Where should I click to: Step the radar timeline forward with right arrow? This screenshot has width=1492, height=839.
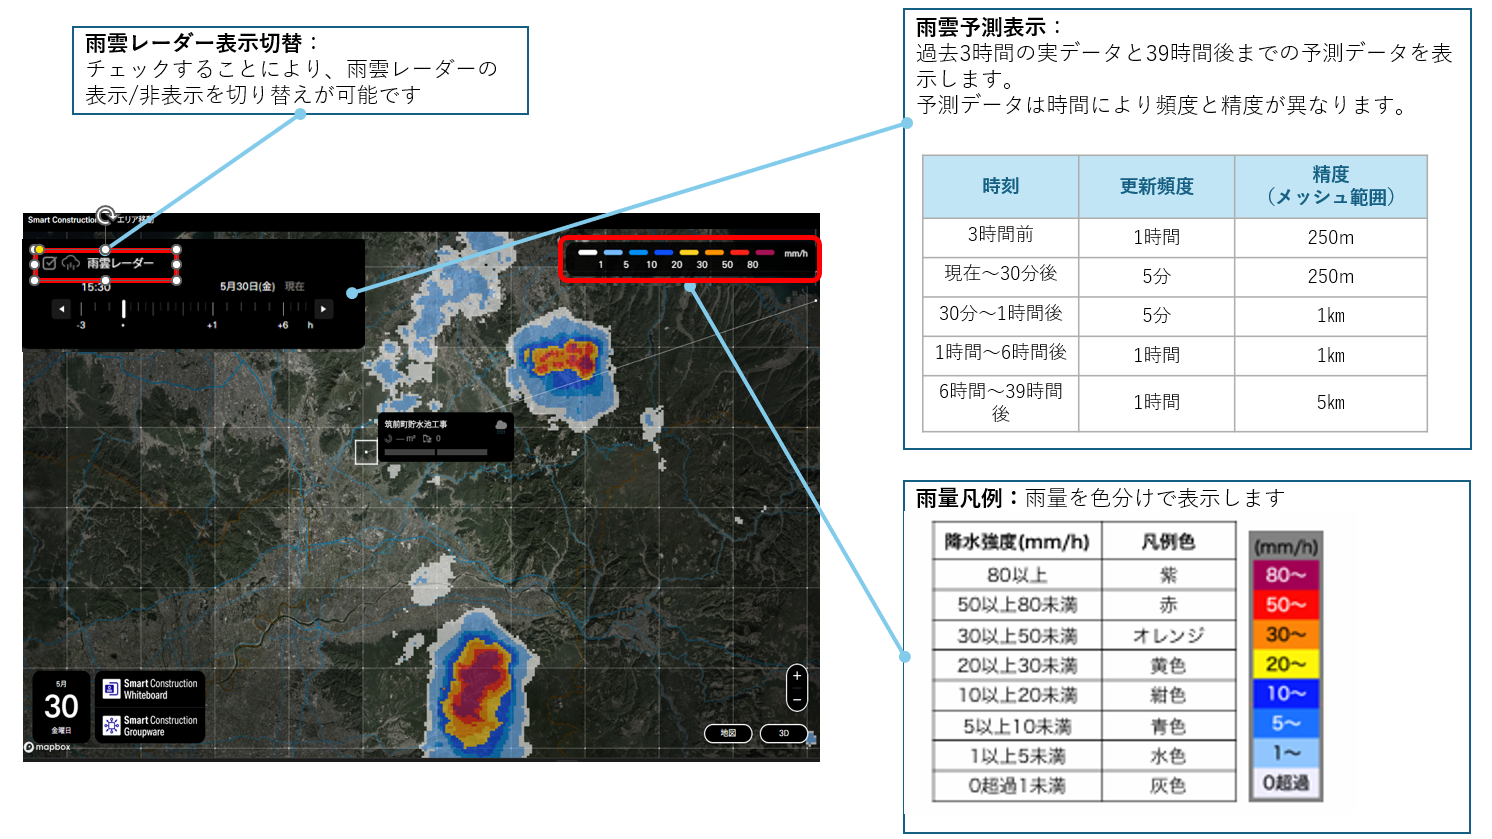click(x=323, y=309)
